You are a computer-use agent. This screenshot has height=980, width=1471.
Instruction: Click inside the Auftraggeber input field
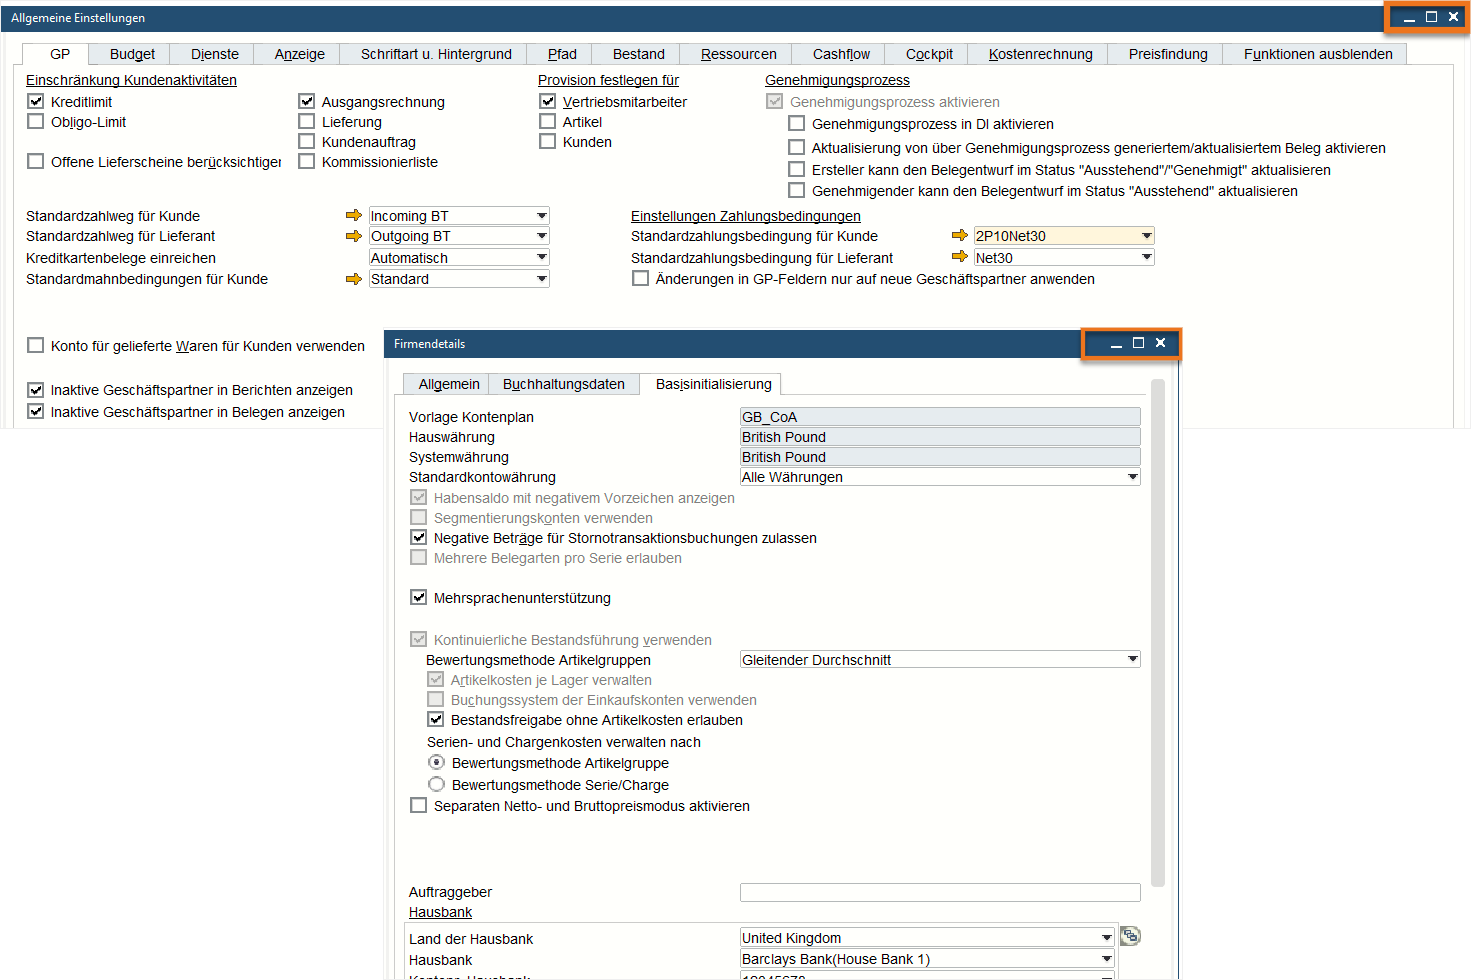pos(938,892)
